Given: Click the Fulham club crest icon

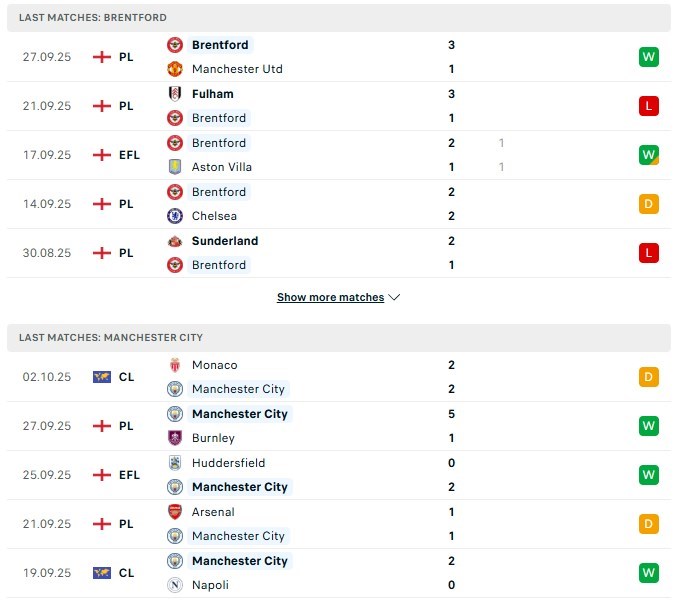Looking at the screenshot, I should tap(175, 94).
